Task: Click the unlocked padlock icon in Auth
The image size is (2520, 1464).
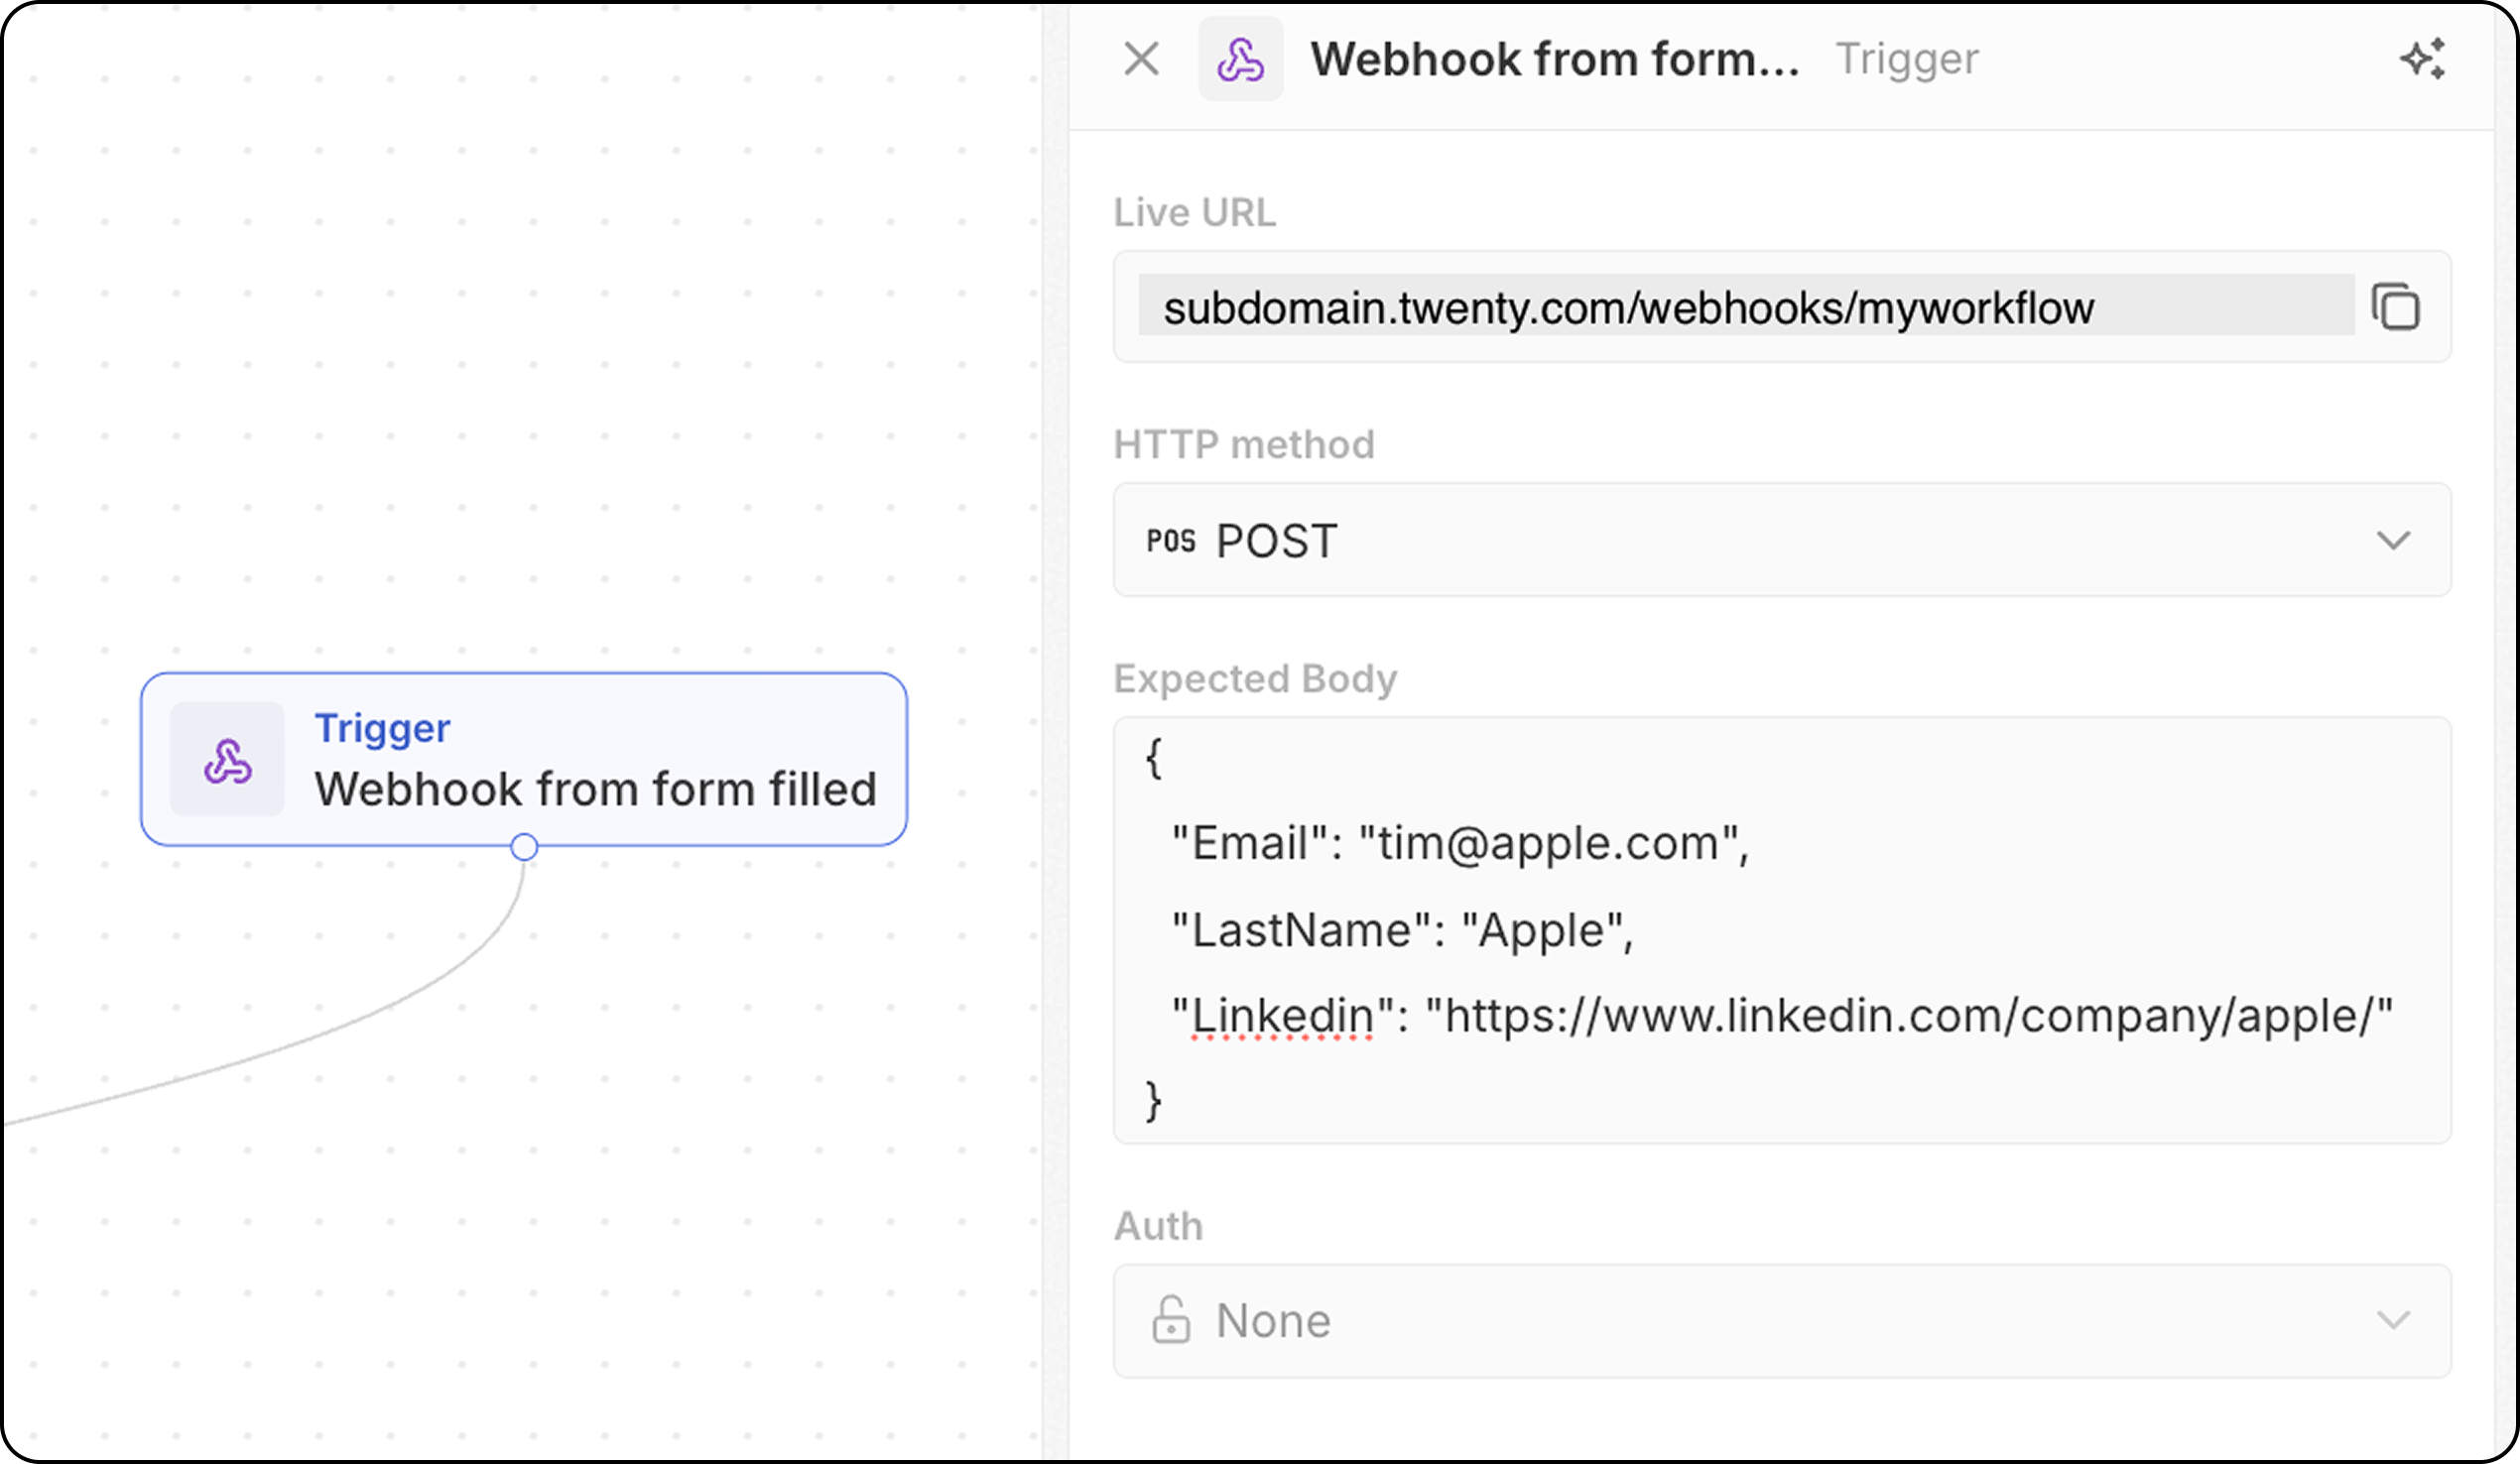Action: tap(1170, 1320)
